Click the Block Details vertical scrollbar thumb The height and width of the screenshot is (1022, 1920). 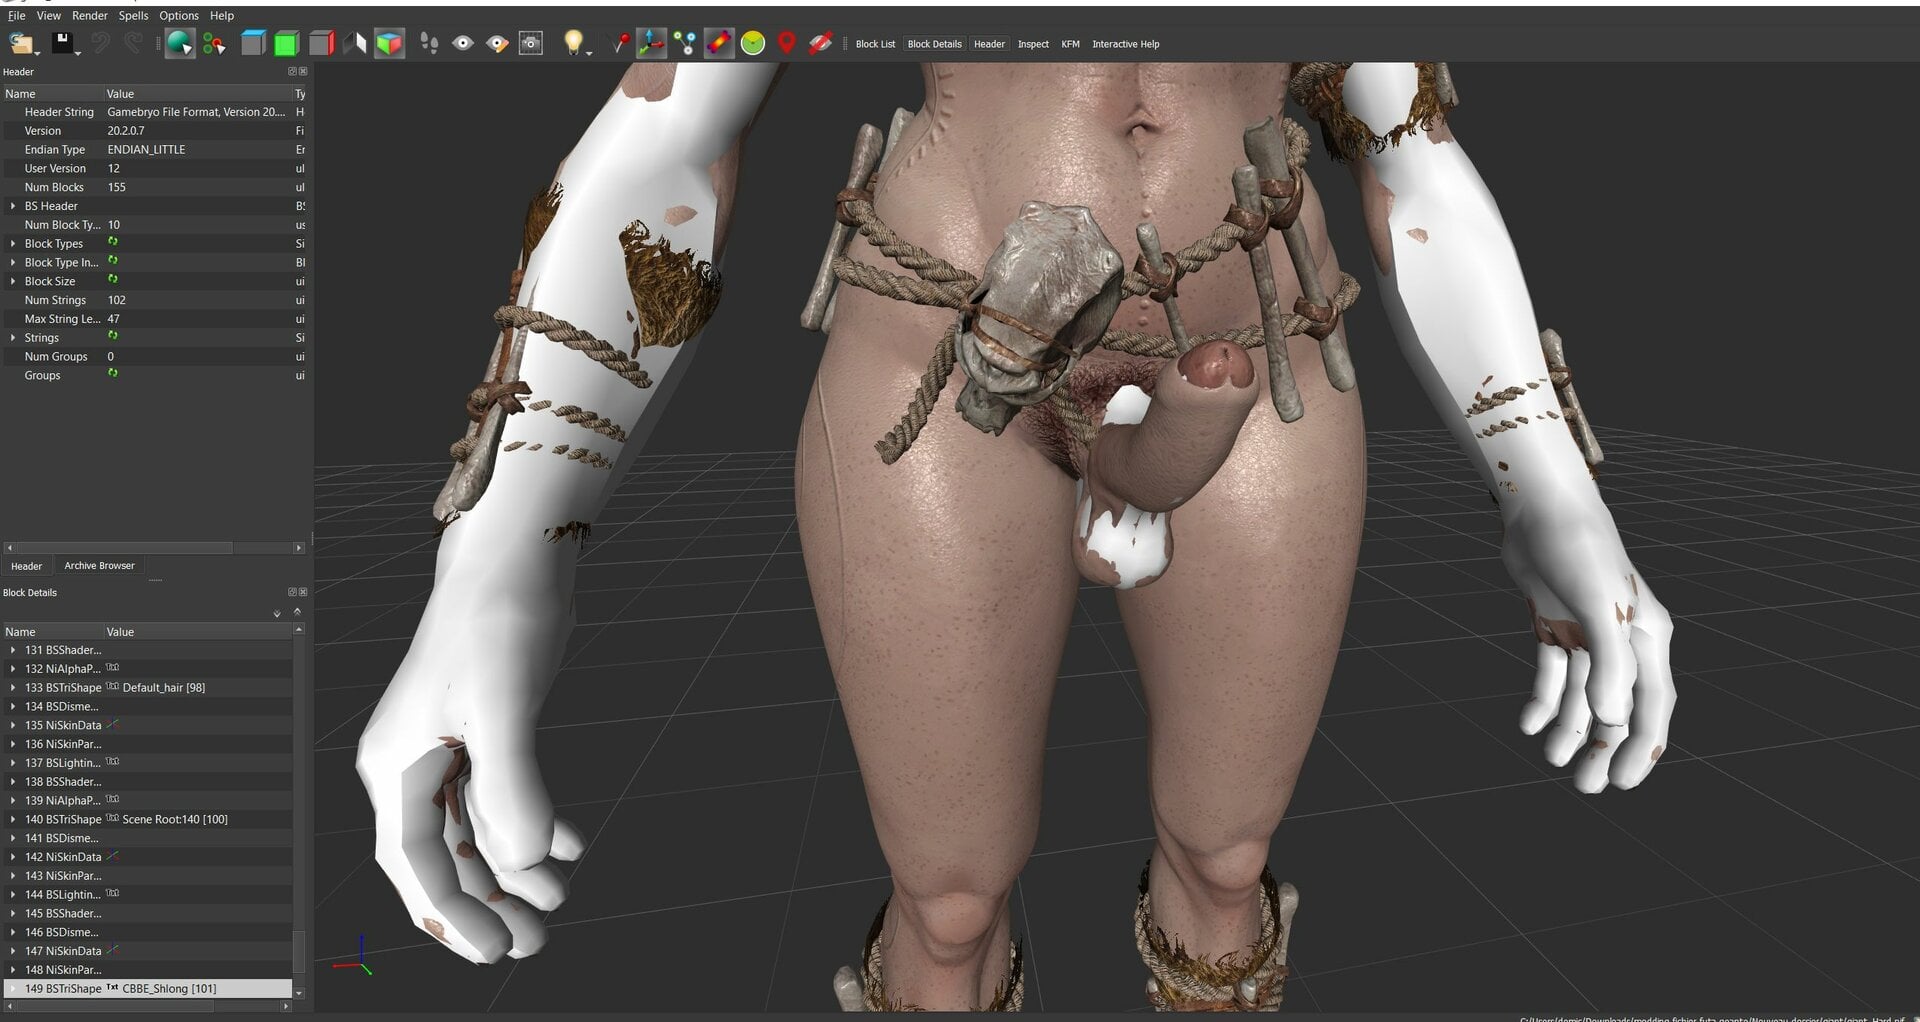pyautogui.click(x=298, y=951)
